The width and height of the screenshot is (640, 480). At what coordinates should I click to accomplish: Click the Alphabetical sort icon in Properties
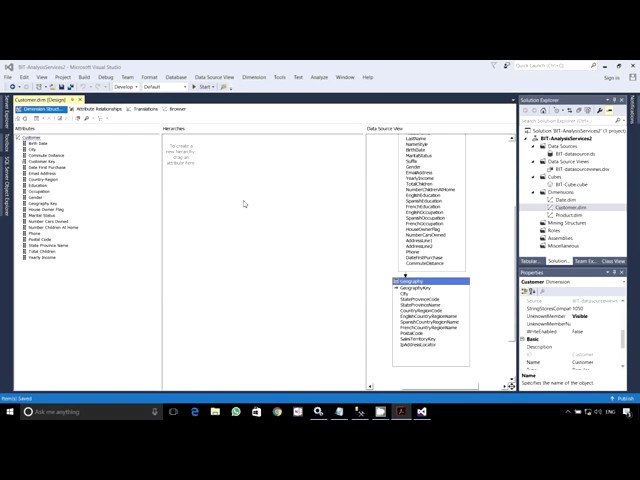point(532,291)
